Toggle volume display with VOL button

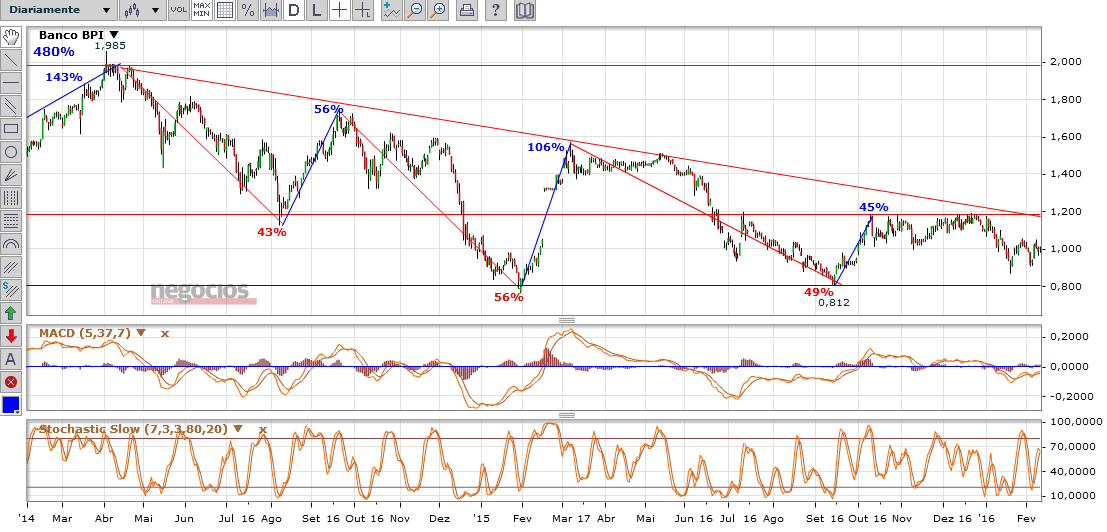178,11
